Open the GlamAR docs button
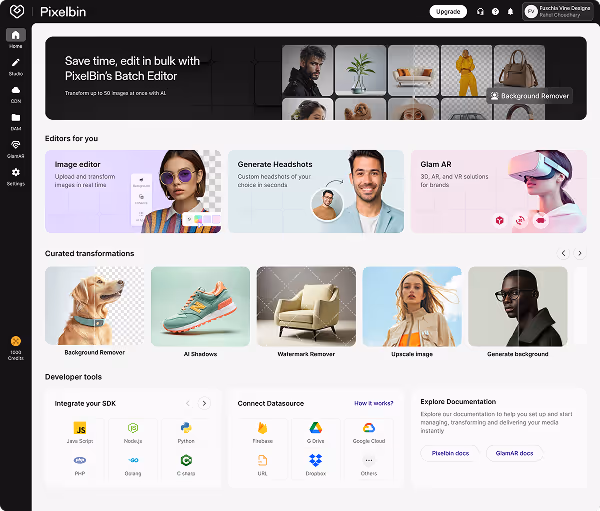This screenshot has height=511, width=600. click(515, 453)
